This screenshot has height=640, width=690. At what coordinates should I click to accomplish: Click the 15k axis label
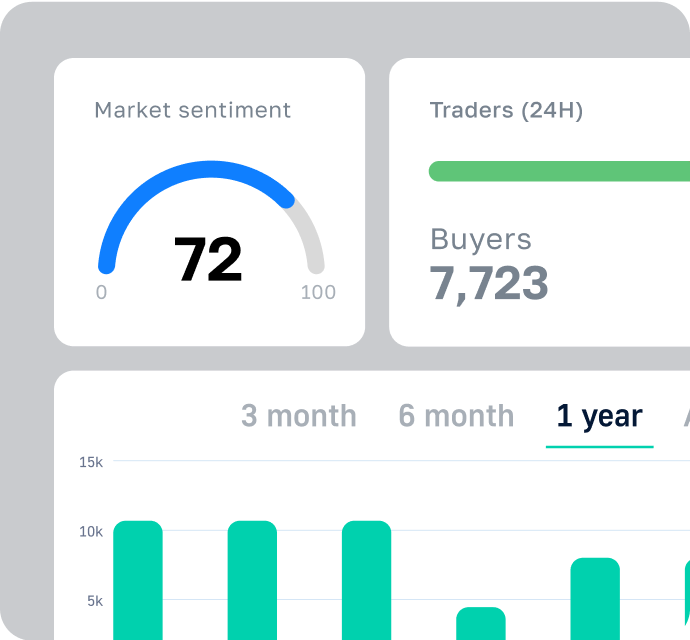pos(91,462)
